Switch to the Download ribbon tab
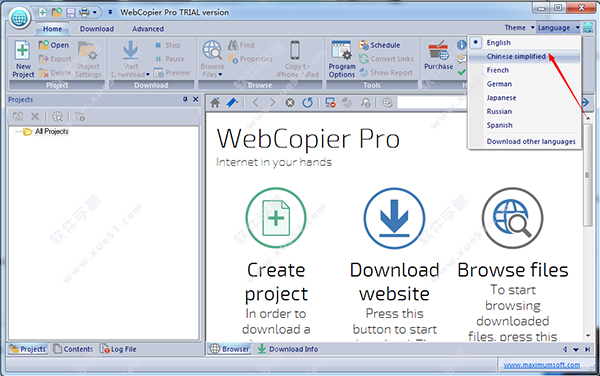The height and width of the screenshot is (376, 600). coord(97,29)
